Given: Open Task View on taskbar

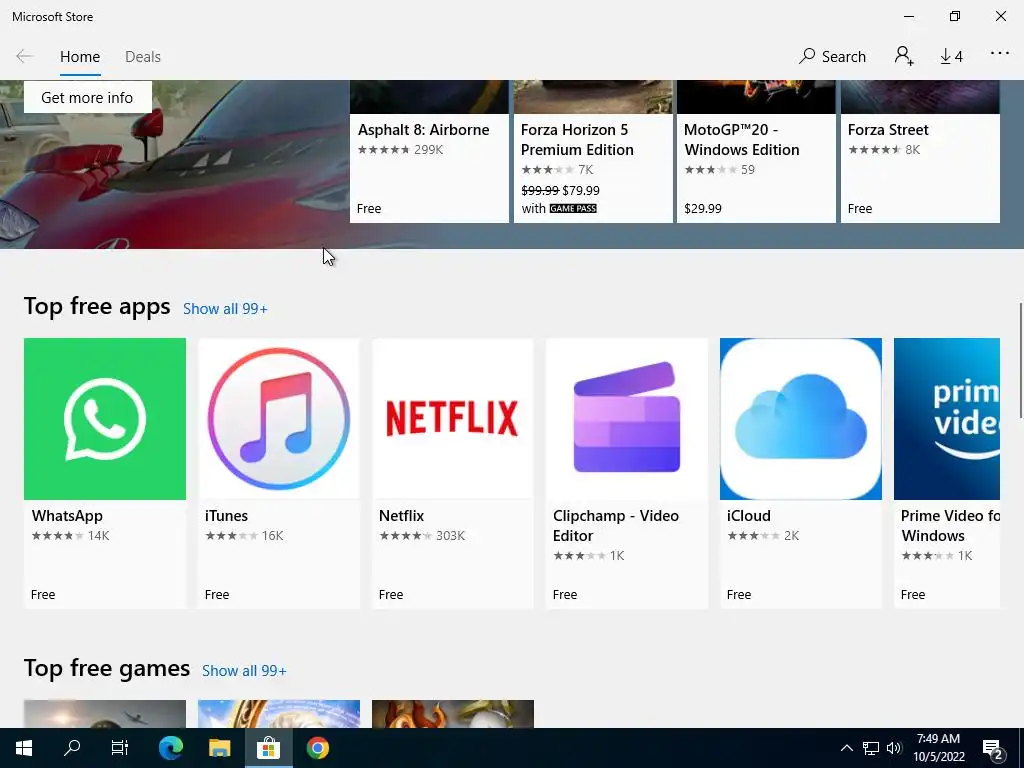Looking at the screenshot, I should [120, 748].
